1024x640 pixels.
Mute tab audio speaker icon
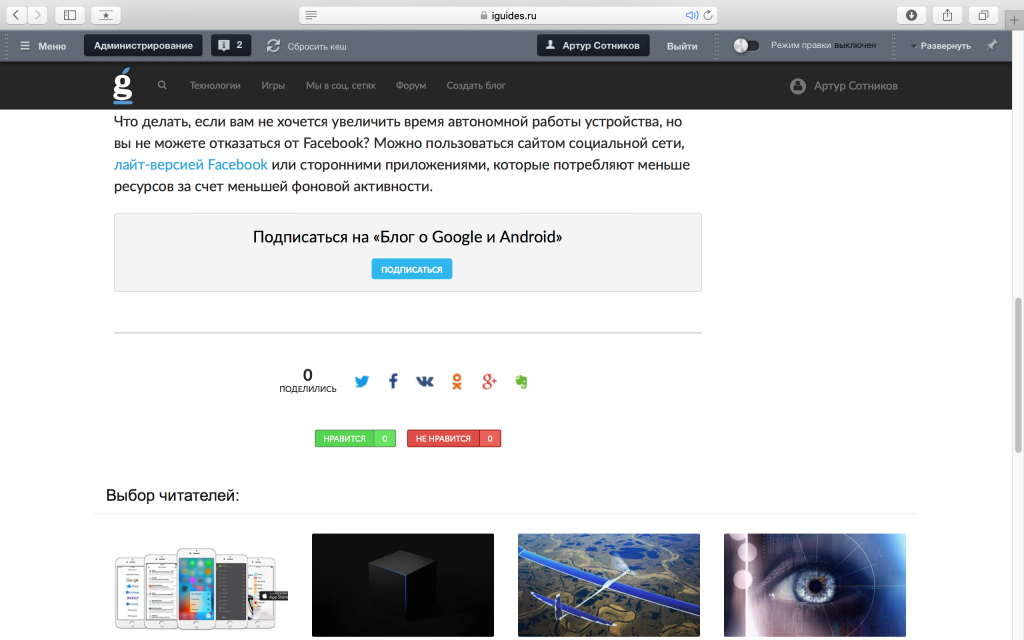click(691, 15)
